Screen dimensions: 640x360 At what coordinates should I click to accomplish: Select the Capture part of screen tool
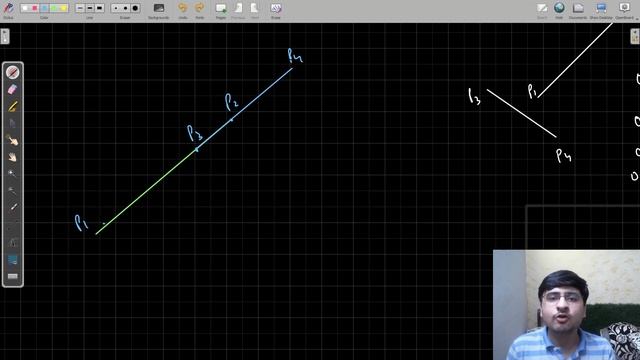13,260
